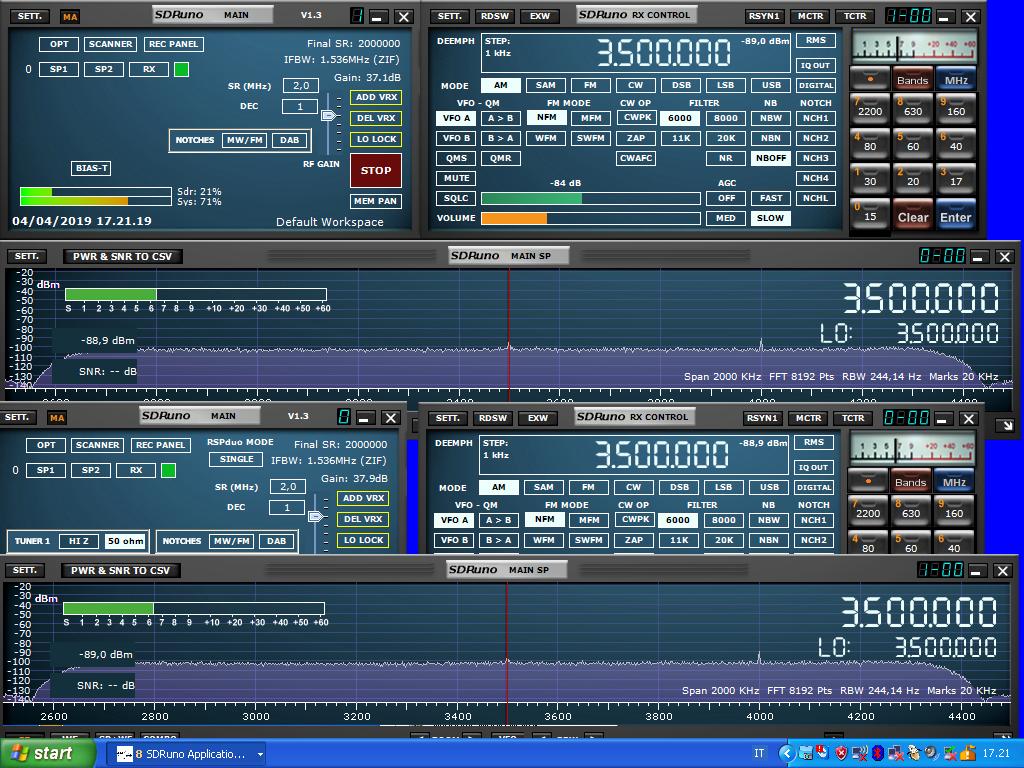
Task: Click the 3.500.000 frequency display in upper RX CONTROL
Action: (664, 53)
